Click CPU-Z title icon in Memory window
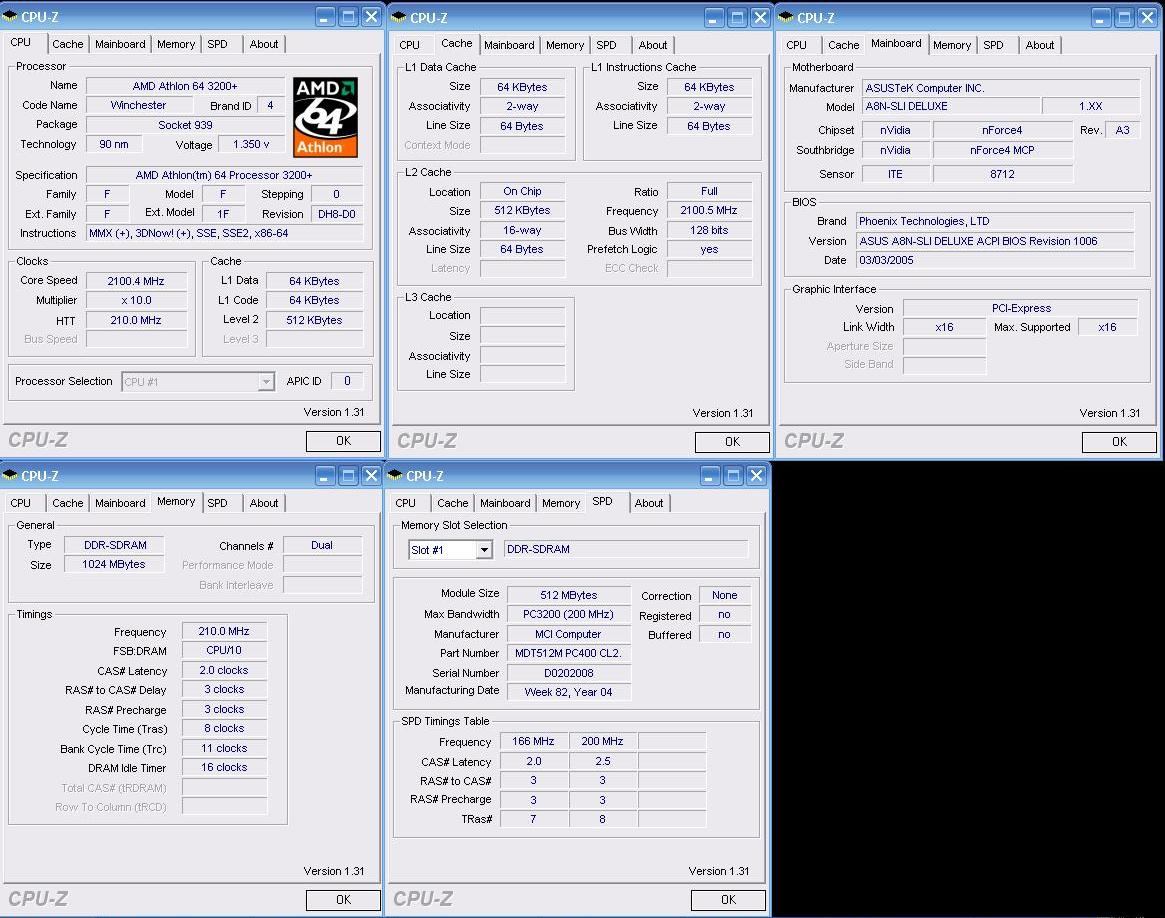Screen dimensions: 1165x918 pyautogui.click(x=10, y=475)
